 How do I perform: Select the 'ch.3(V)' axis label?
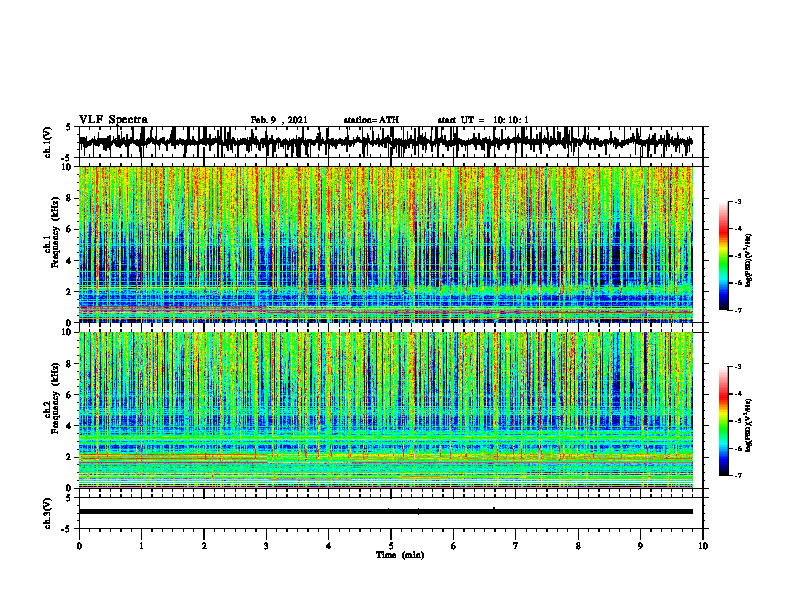point(48,513)
